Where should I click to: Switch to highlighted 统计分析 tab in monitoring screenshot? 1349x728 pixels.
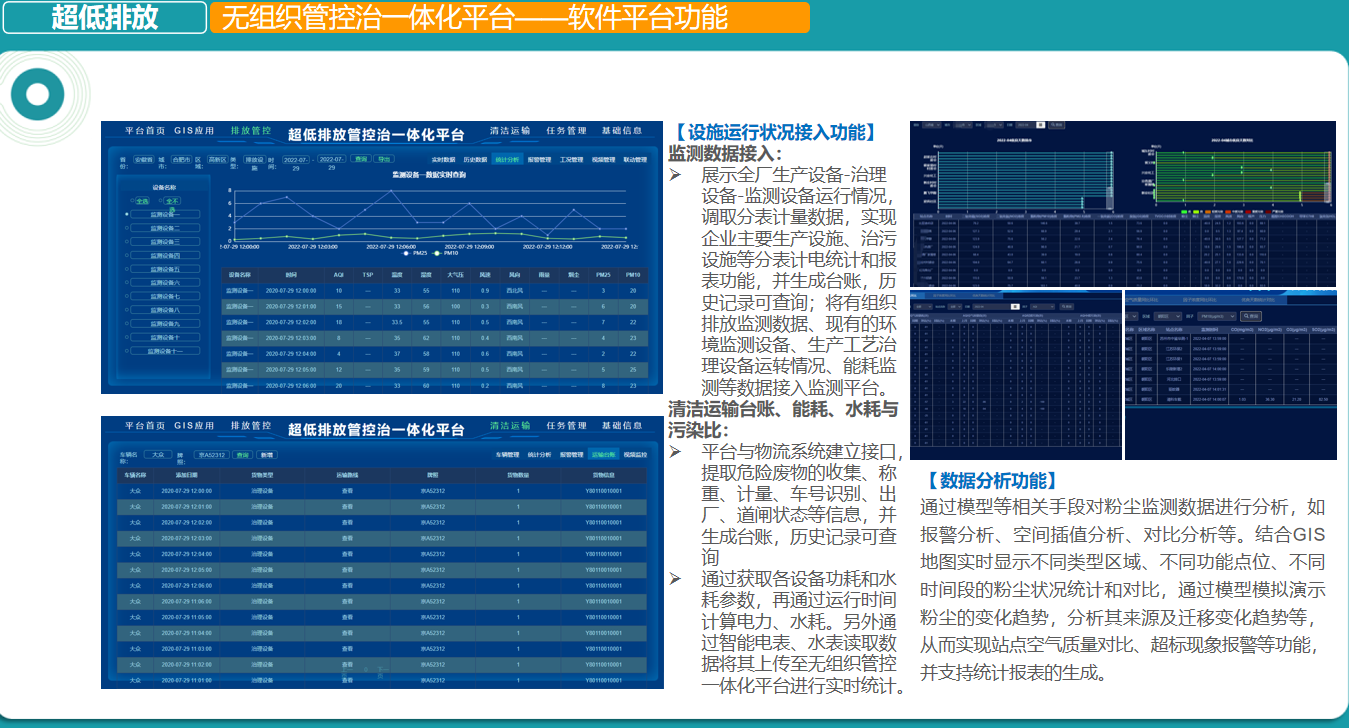click(507, 160)
